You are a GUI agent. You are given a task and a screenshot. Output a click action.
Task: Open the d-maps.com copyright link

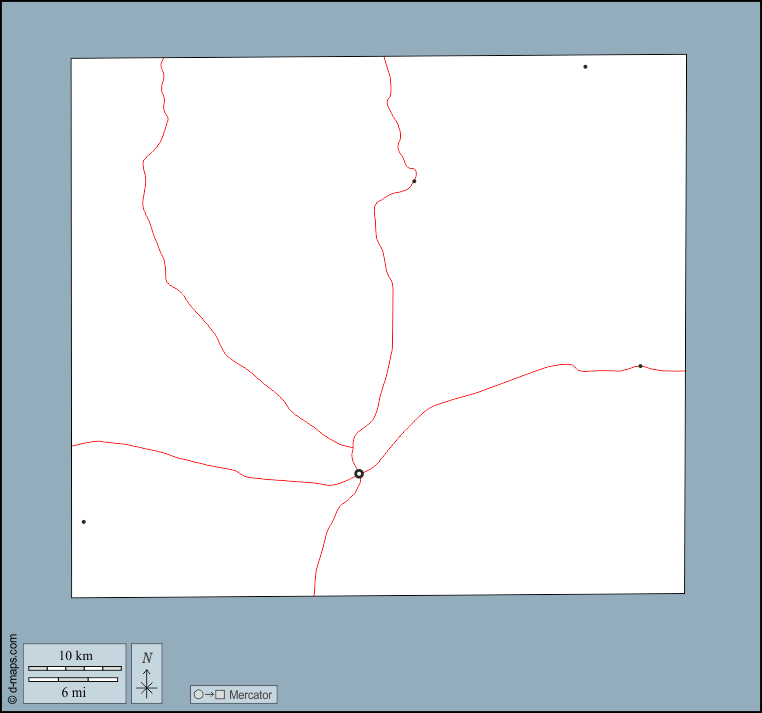[x=12, y=667]
